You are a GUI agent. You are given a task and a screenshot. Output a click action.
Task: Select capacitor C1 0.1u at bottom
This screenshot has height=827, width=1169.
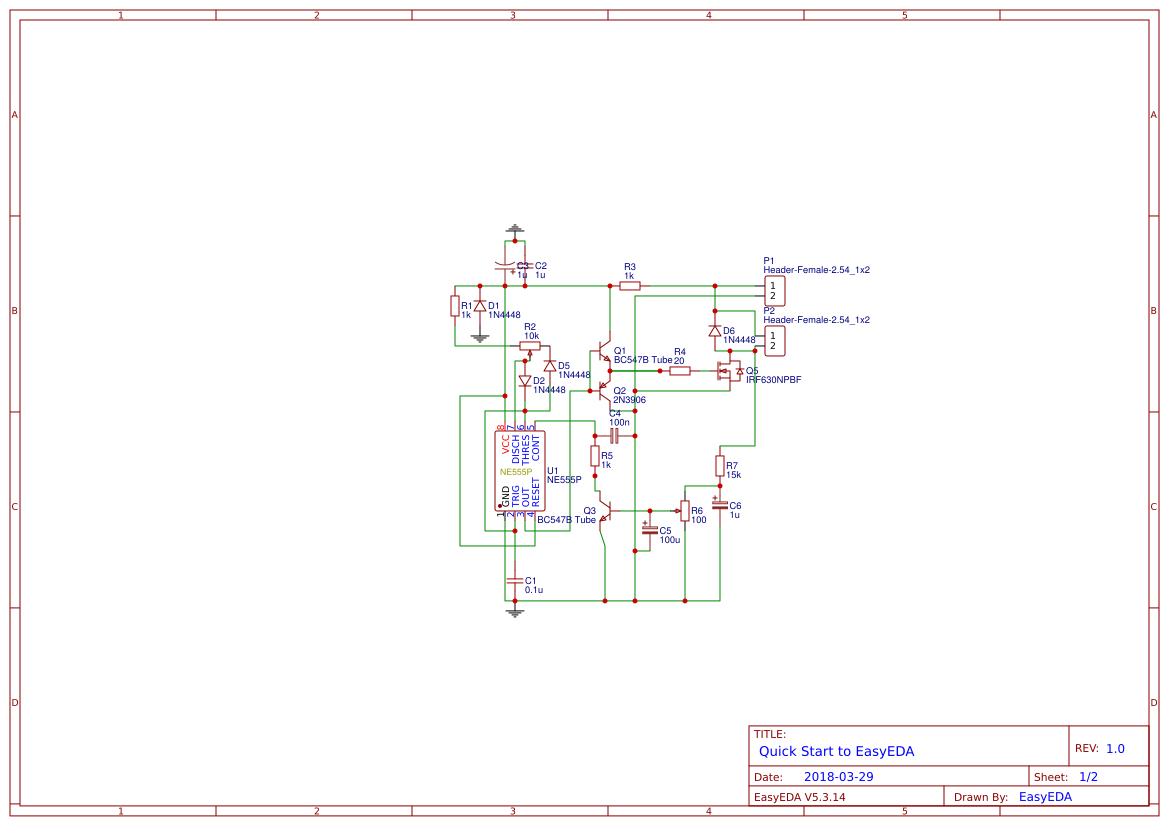(514, 580)
